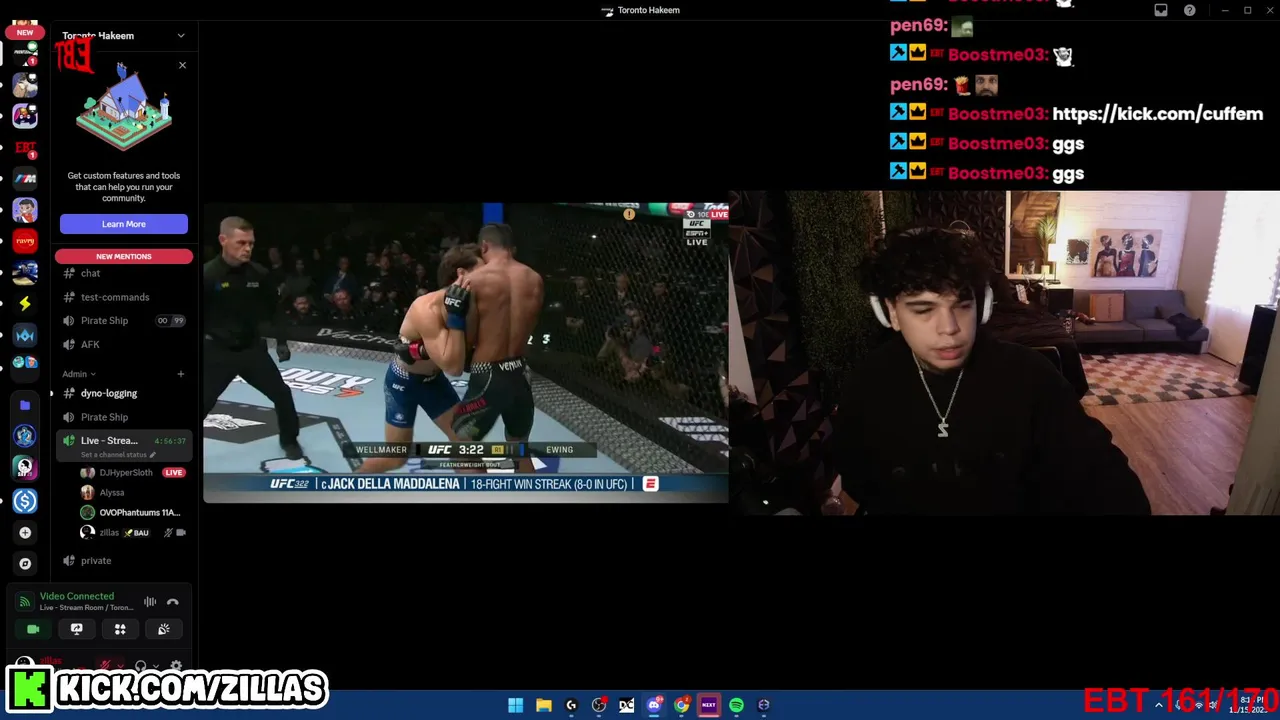Open the BMW M server icon
Viewport: 1280px width, 720px height.
point(25,179)
